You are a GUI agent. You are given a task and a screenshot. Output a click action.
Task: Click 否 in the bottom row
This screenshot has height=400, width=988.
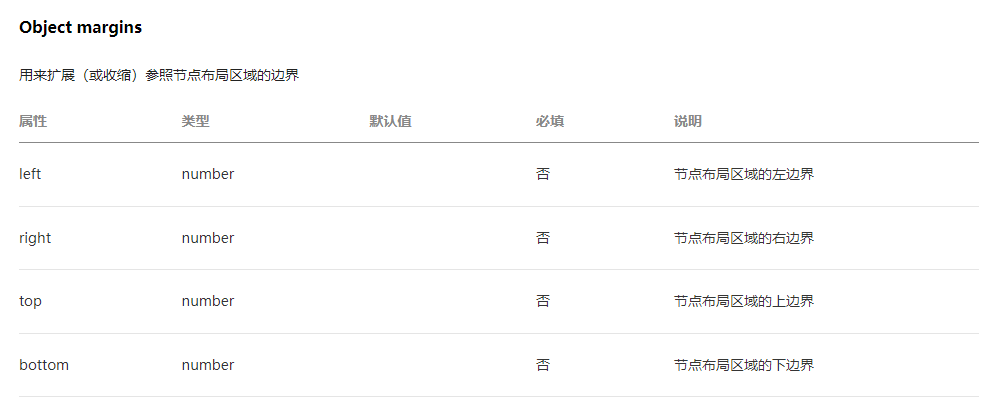(x=543, y=365)
